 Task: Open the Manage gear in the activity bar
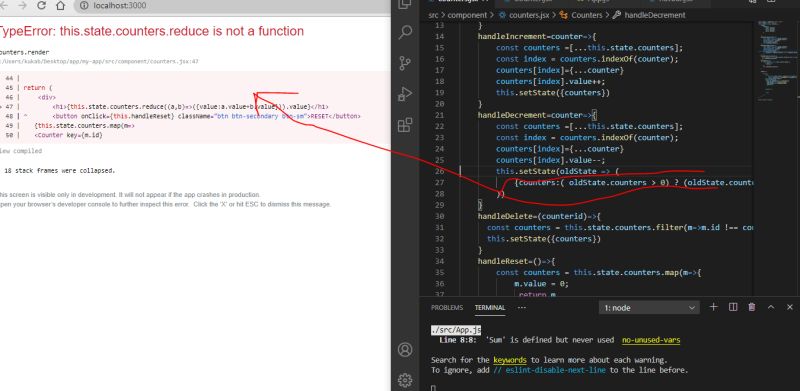click(405, 380)
